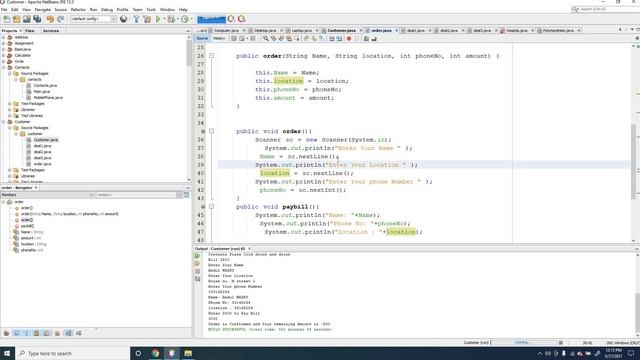This screenshot has width=640, height=360.
Task: Open the Debug menu
Action: click(107, 9)
